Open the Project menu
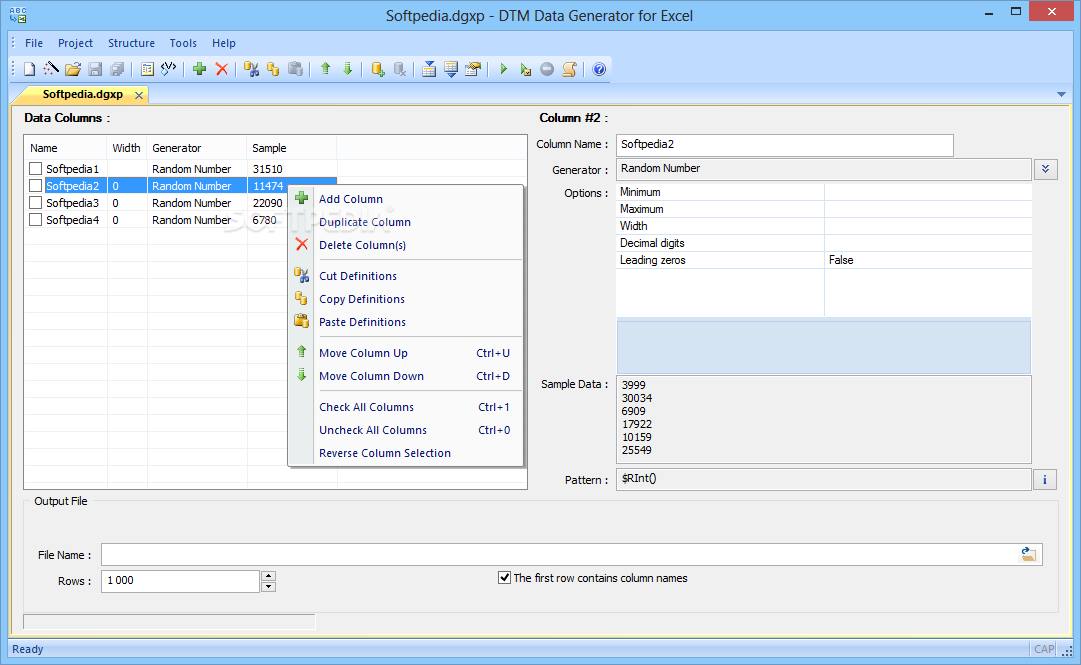 [x=75, y=43]
